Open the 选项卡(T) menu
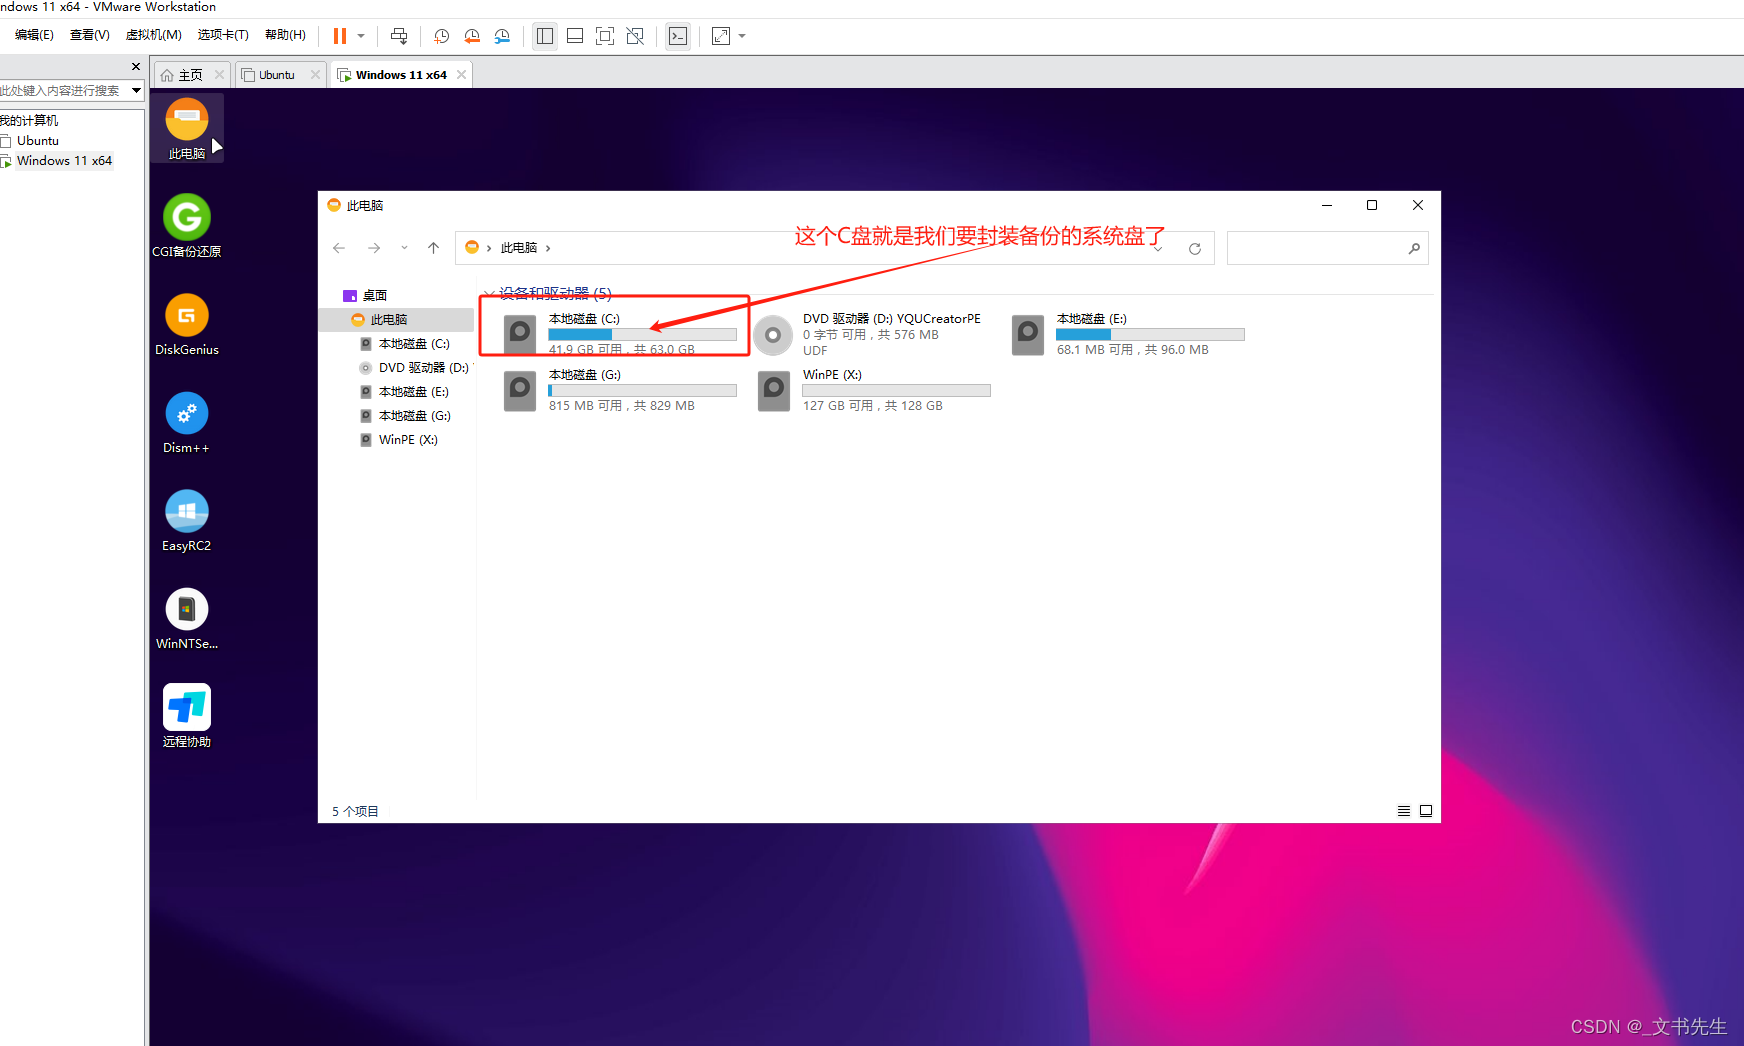This screenshot has width=1744, height=1046. tap(223, 35)
